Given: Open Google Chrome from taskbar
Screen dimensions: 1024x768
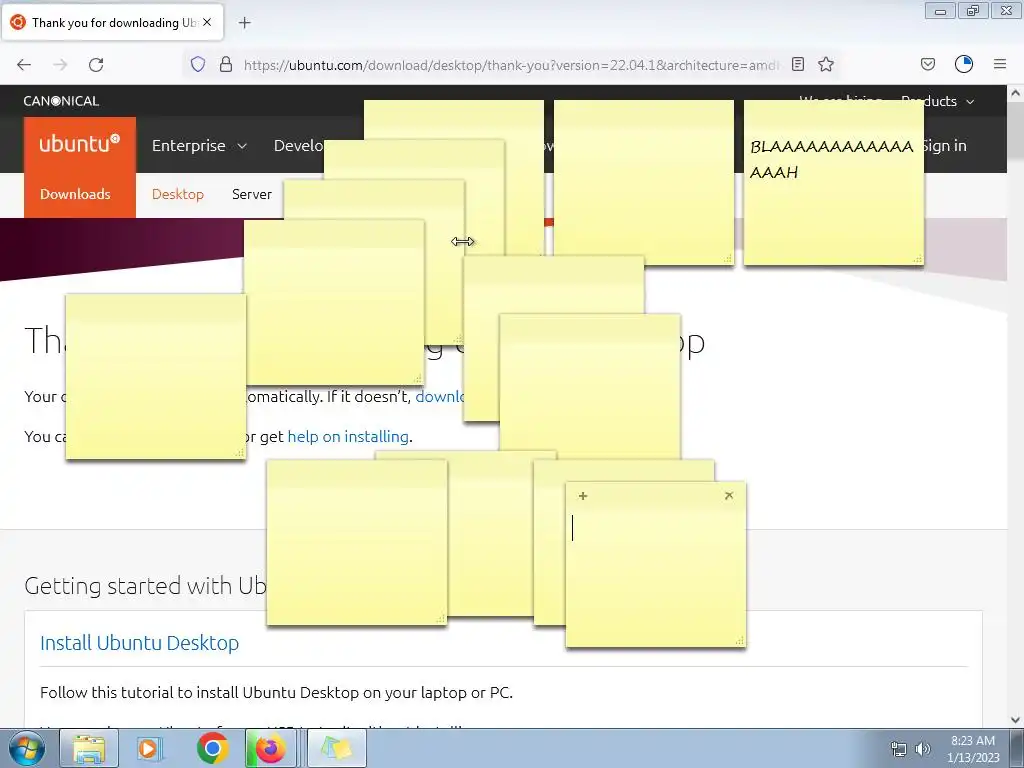Looking at the screenshot, I should [x=212, y=748].
